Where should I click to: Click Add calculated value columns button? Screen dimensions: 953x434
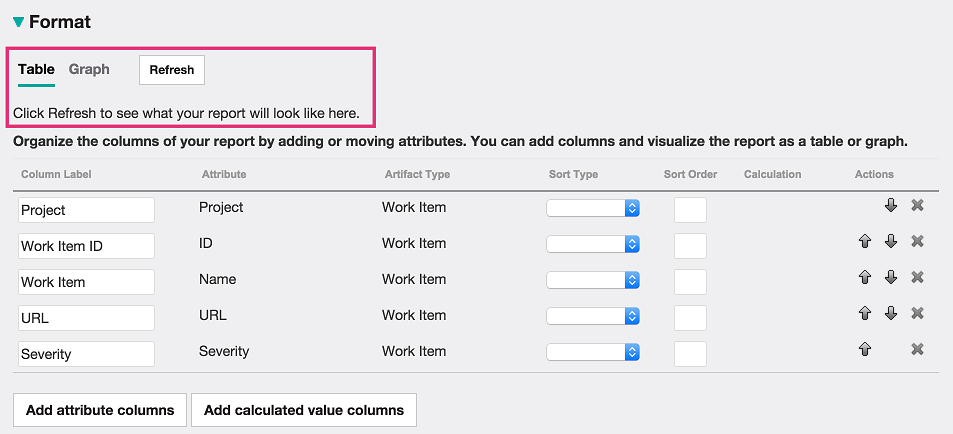pyautogui.click(x=303, y=410)
